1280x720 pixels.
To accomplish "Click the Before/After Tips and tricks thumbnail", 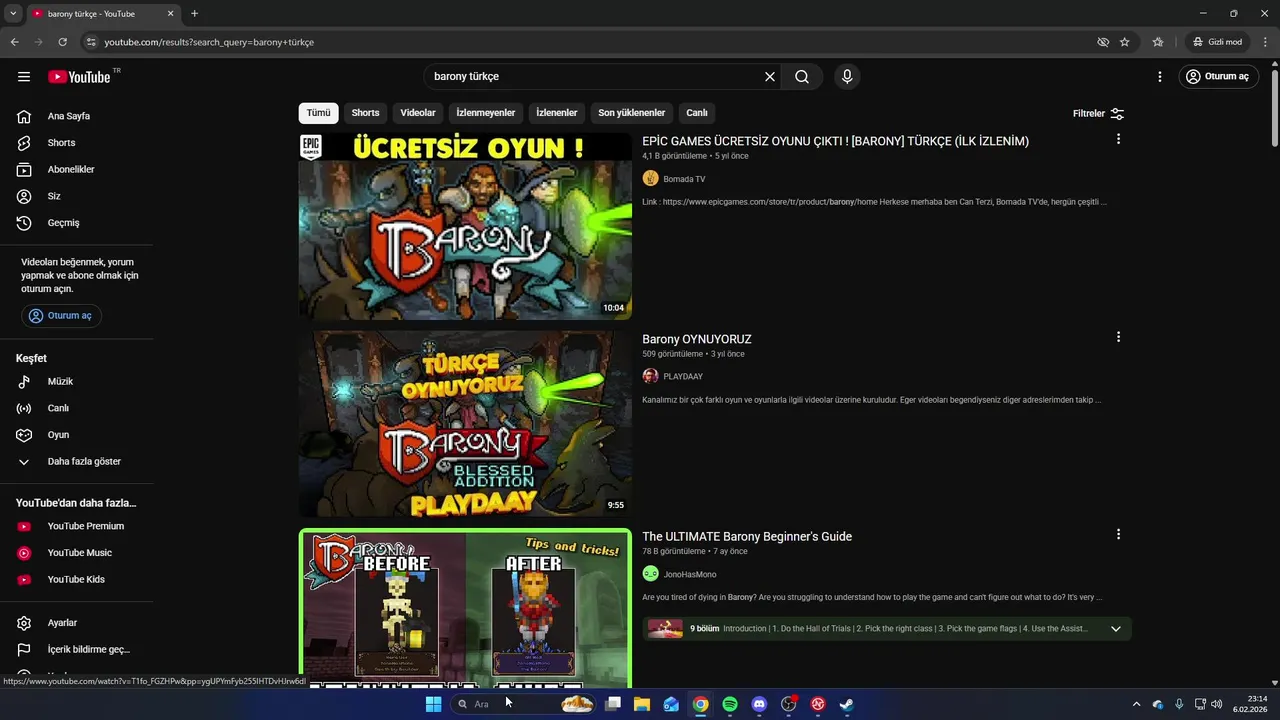I will (465, 608).
